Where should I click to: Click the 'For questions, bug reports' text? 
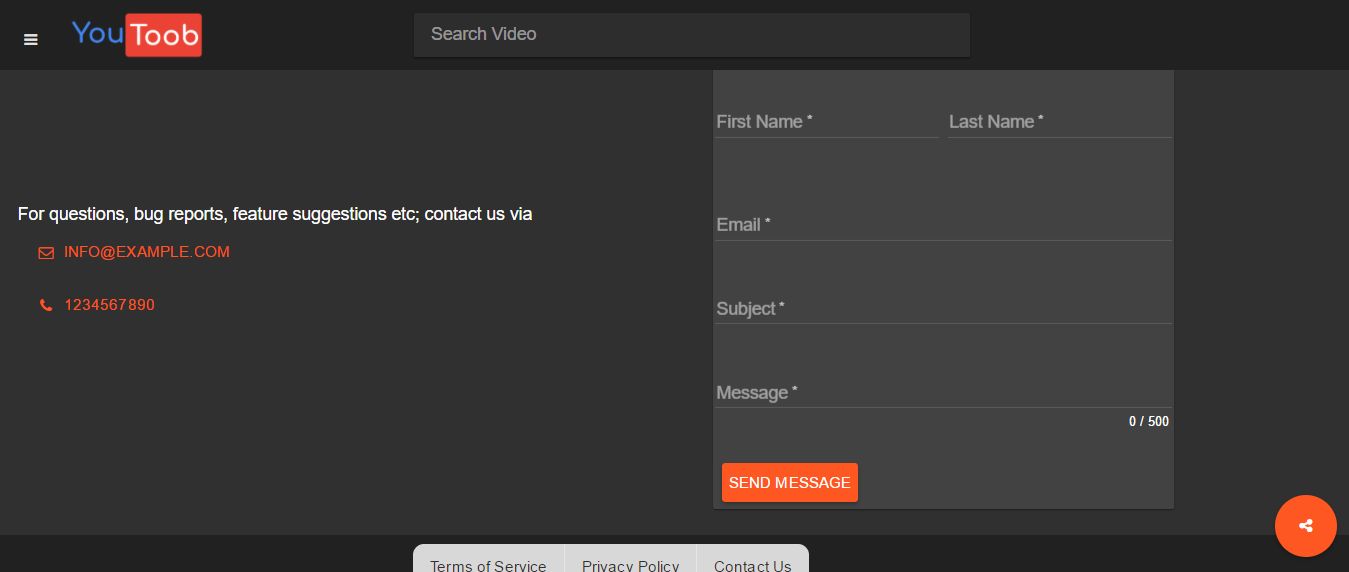[x=275, y=214]
